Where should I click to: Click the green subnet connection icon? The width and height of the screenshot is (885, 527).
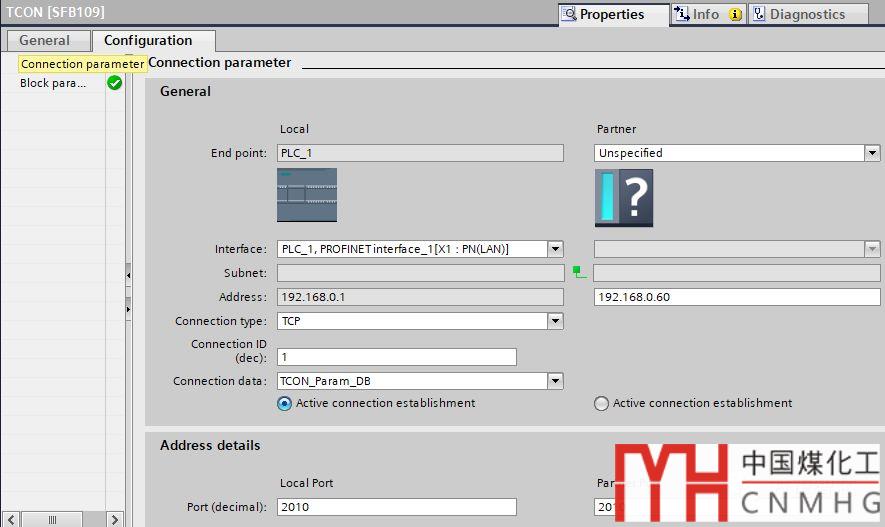579,273
